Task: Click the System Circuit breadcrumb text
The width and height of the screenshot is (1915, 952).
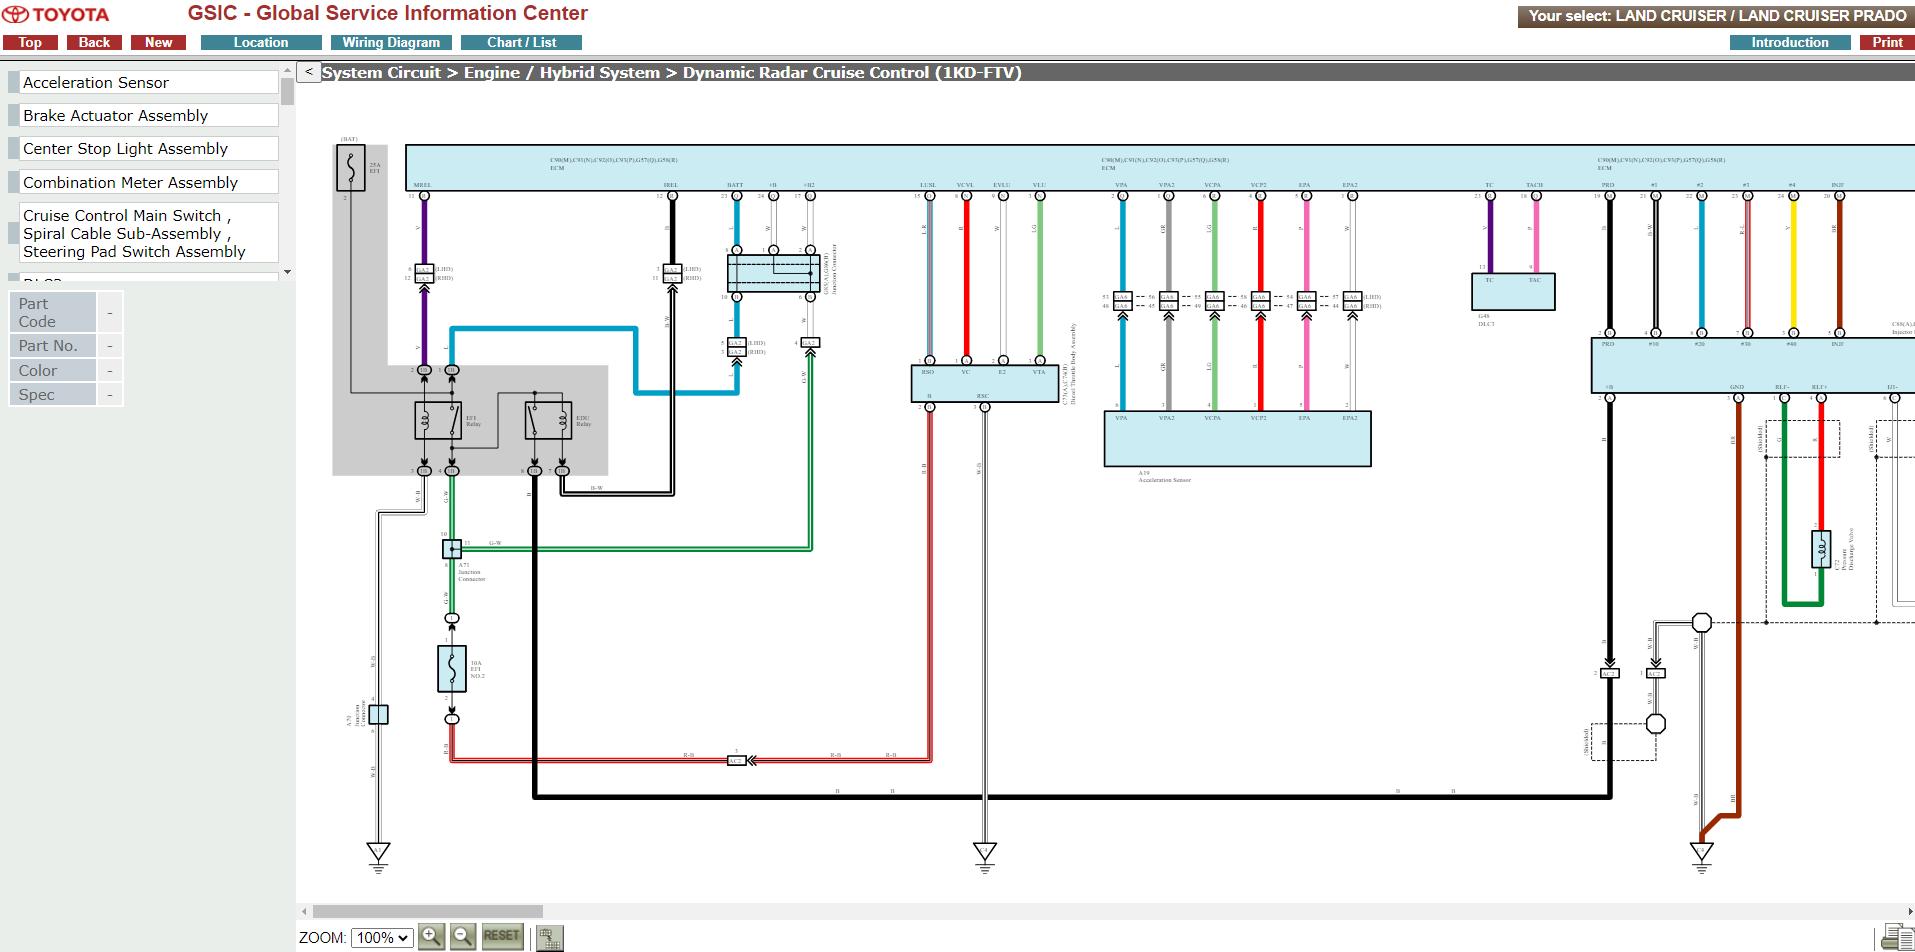Action: (381, 72)
